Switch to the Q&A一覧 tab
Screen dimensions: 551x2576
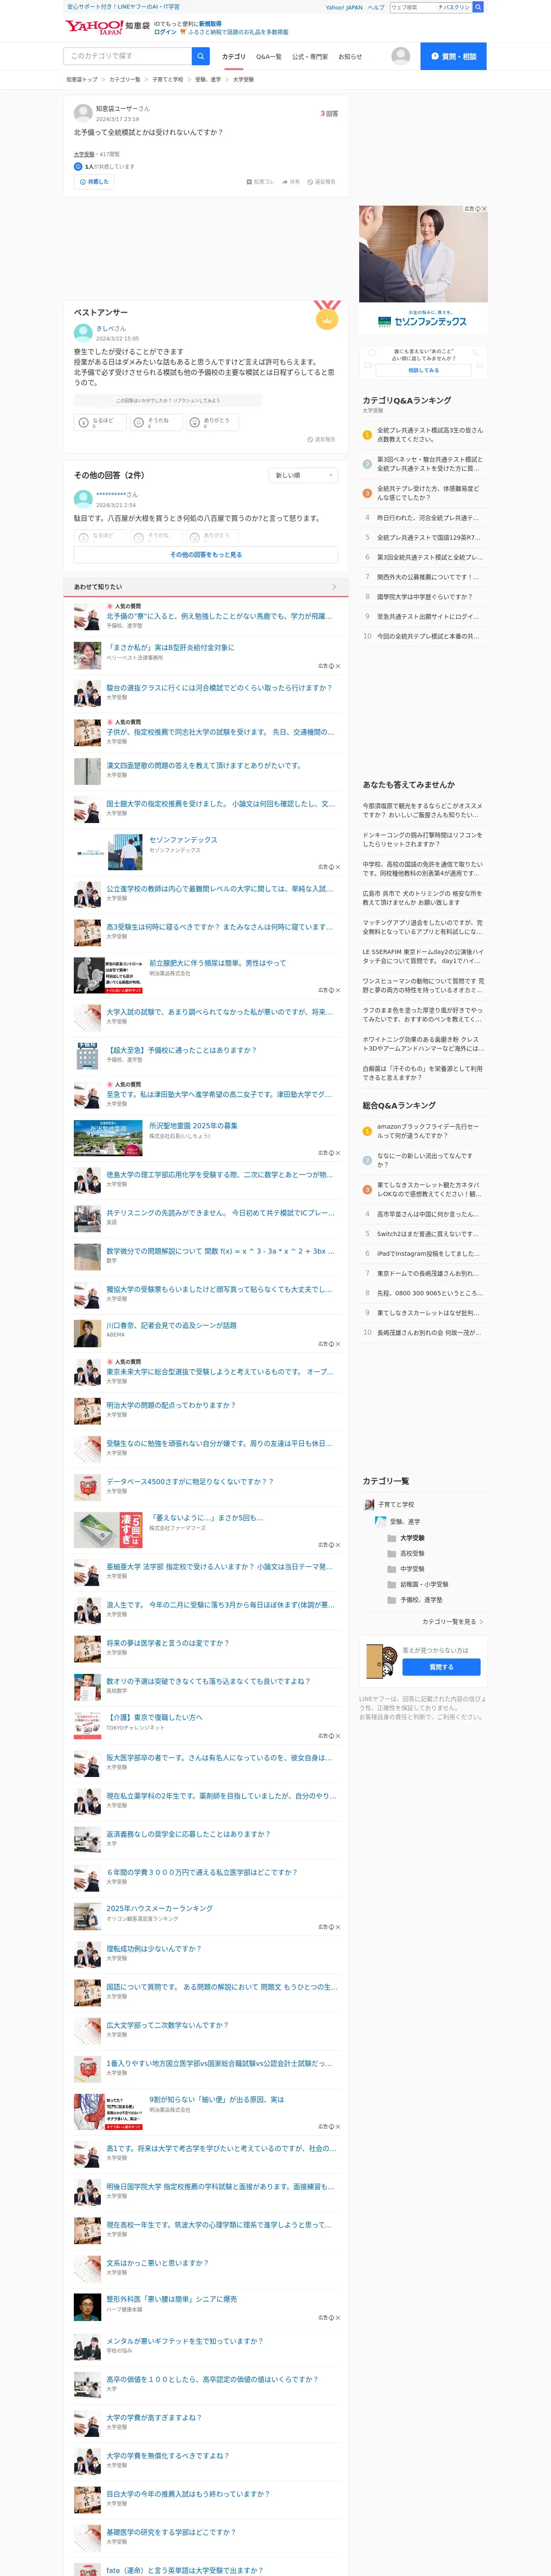pos(268,57)
